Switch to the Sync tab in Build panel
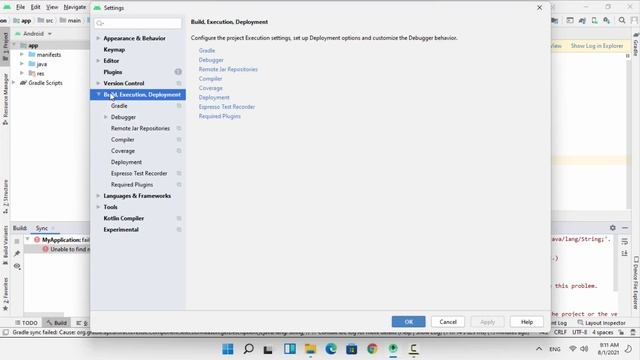Viewport: 640px width, 360px height. pyautogui.click(x=42, y=228)
